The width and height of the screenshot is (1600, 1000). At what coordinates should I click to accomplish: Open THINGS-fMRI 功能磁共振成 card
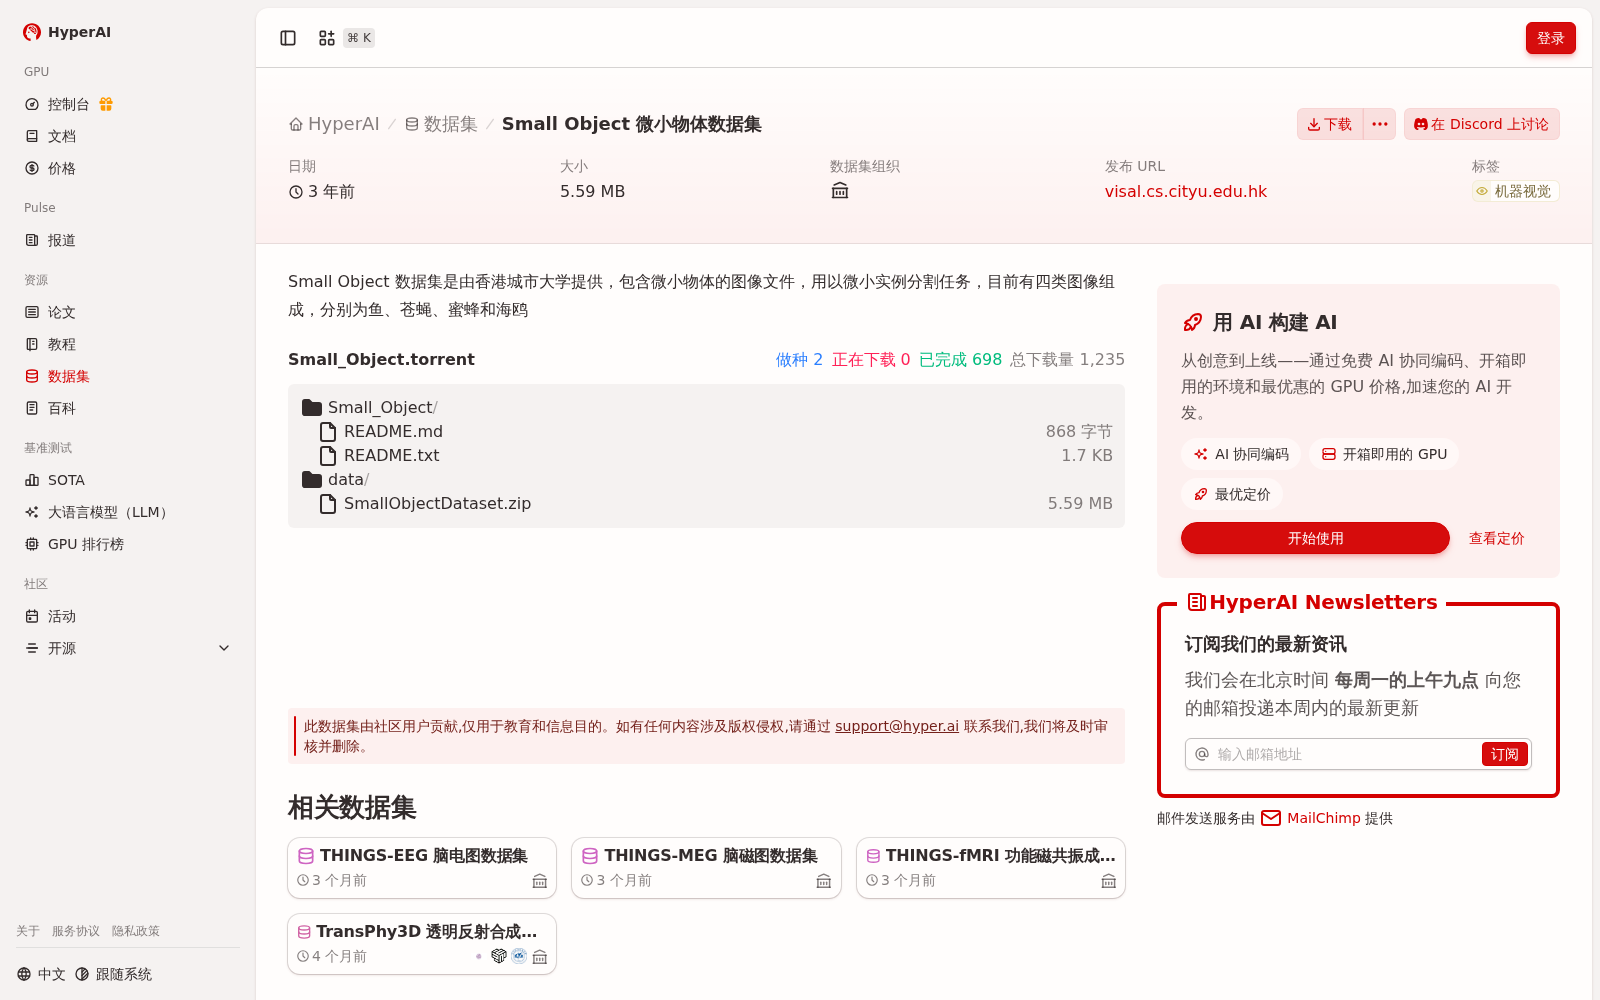pos(991,867)
